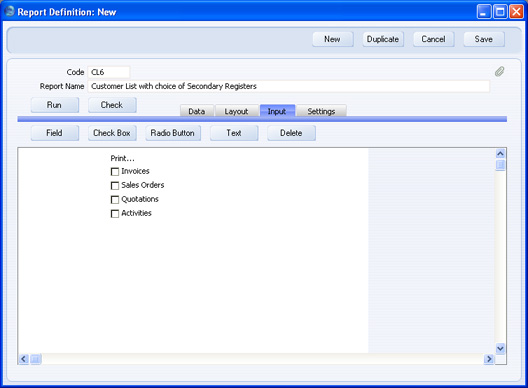Click the vertical scrollbar down arrow
528x388 pixels.
click(500, 348)
